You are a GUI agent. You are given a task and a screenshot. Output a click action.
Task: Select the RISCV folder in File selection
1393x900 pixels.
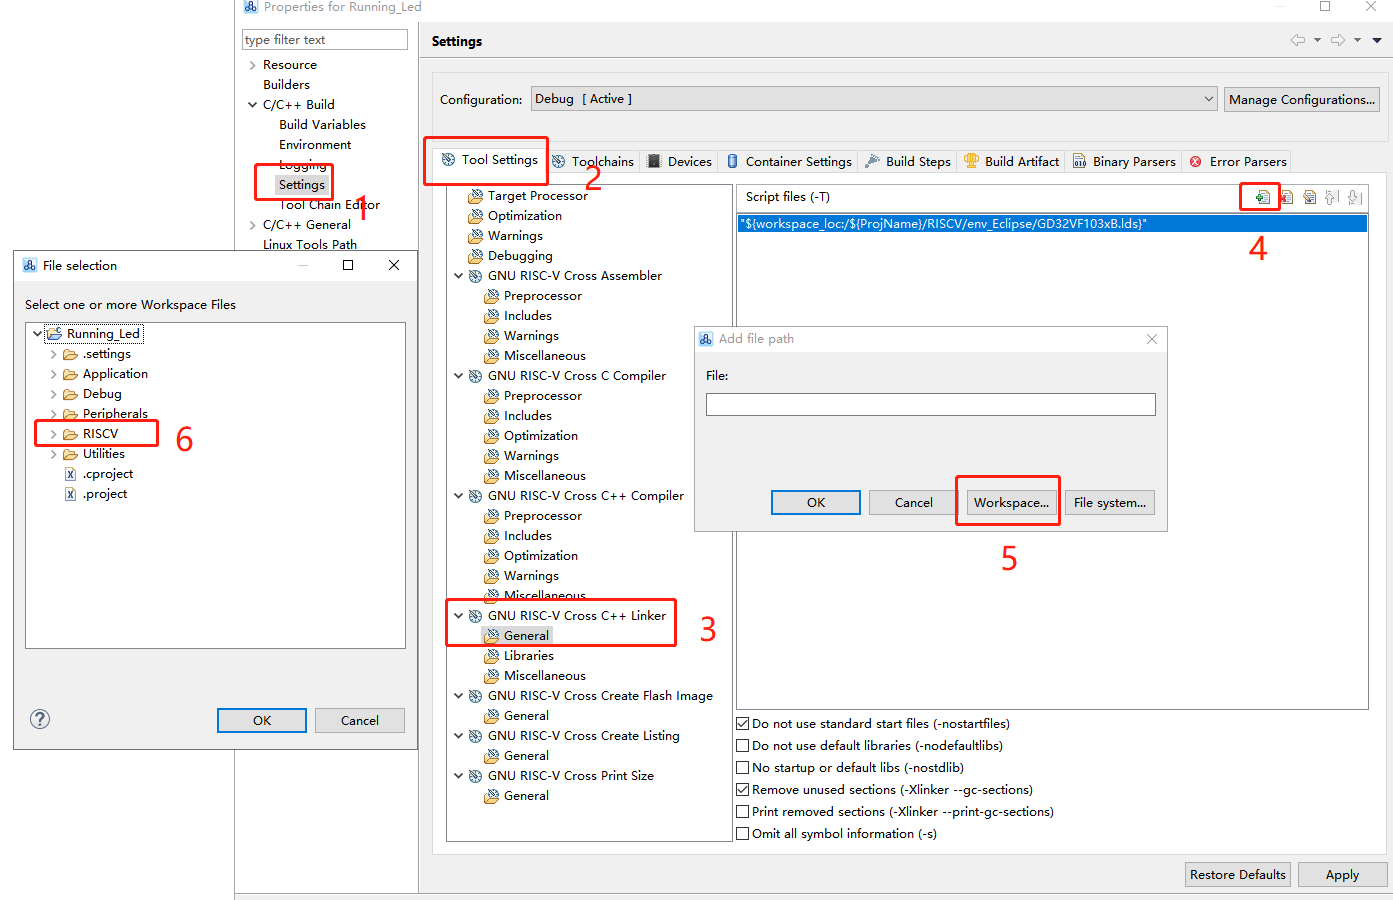point(100,434)
